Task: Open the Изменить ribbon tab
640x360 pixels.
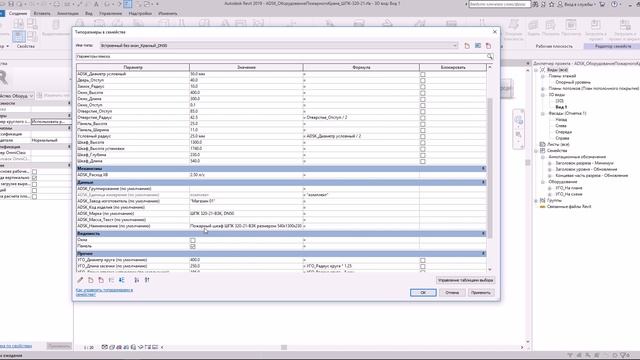Action: (168, 13)
